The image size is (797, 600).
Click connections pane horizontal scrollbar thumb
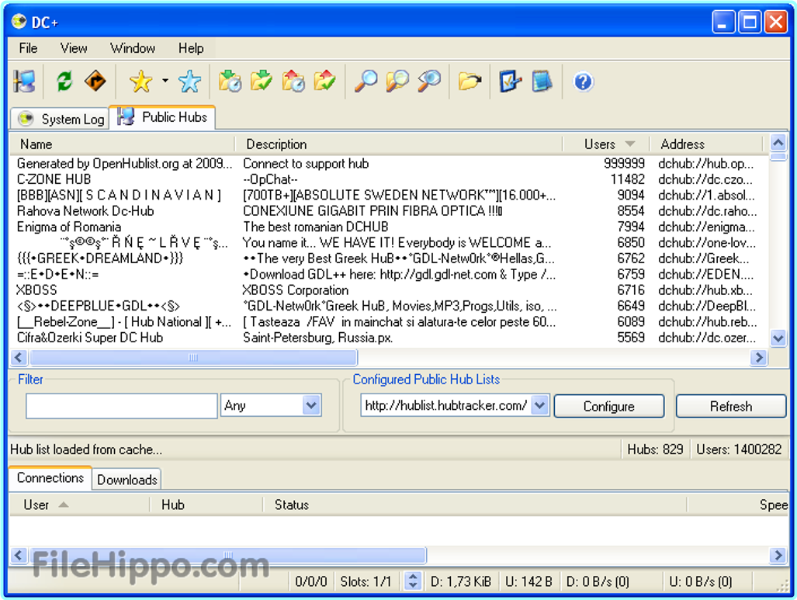tap(228, 555)
